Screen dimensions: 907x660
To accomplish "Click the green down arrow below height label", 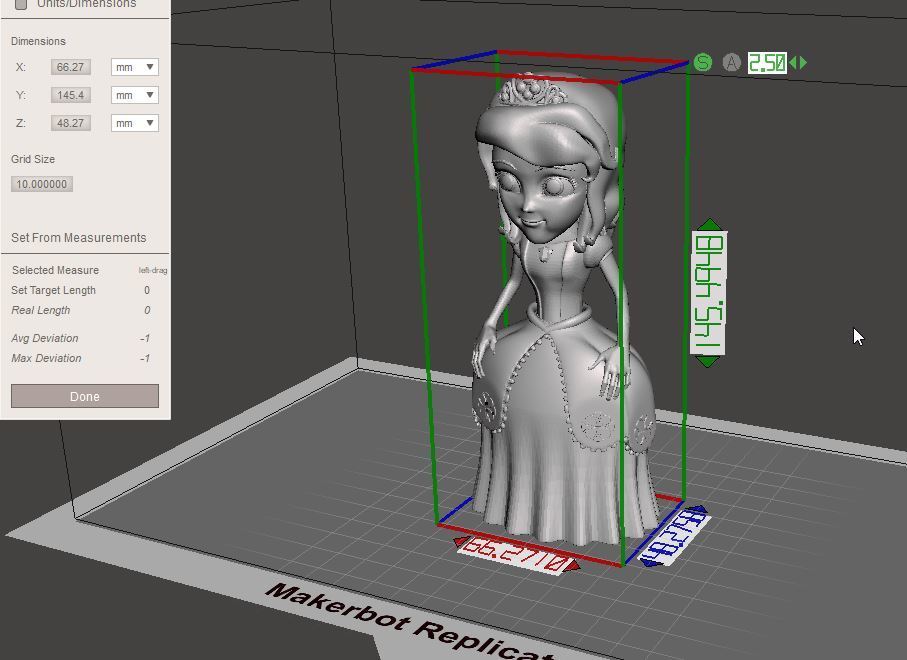I will point(709,360).
